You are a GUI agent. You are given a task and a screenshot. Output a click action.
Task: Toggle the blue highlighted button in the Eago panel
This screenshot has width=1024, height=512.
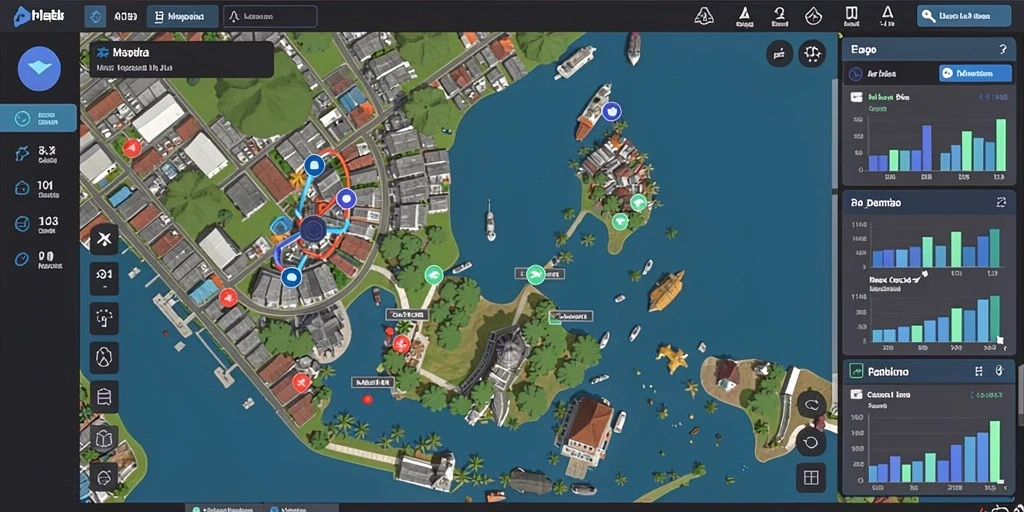[x=975, y=73]
